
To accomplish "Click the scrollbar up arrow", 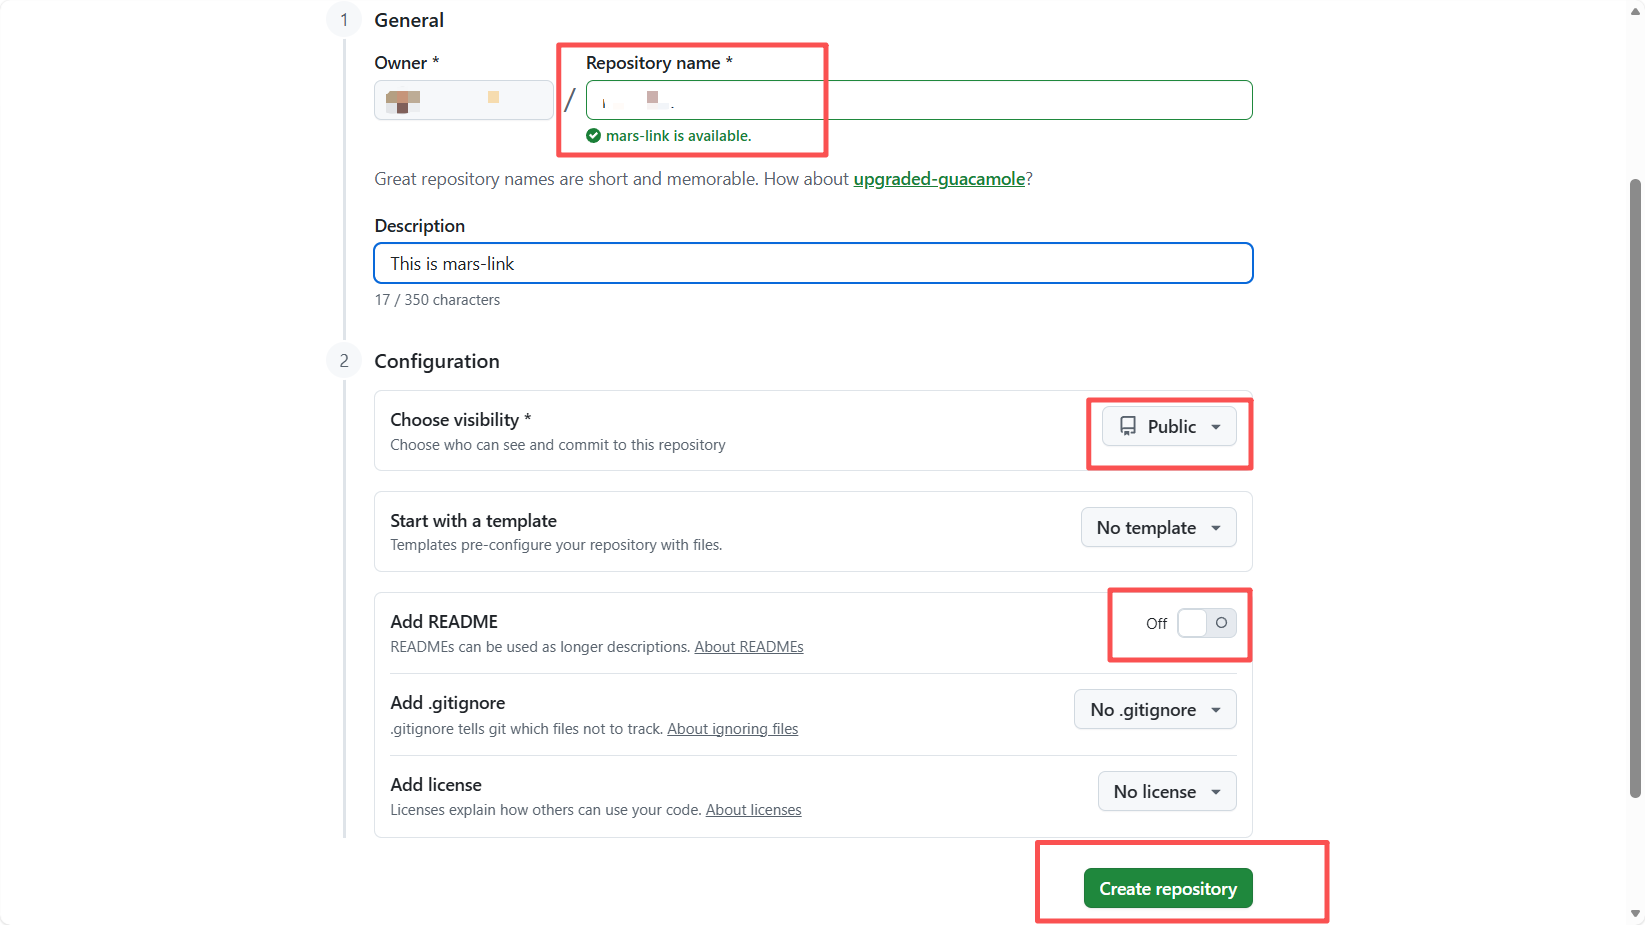I will (1635, 10).
